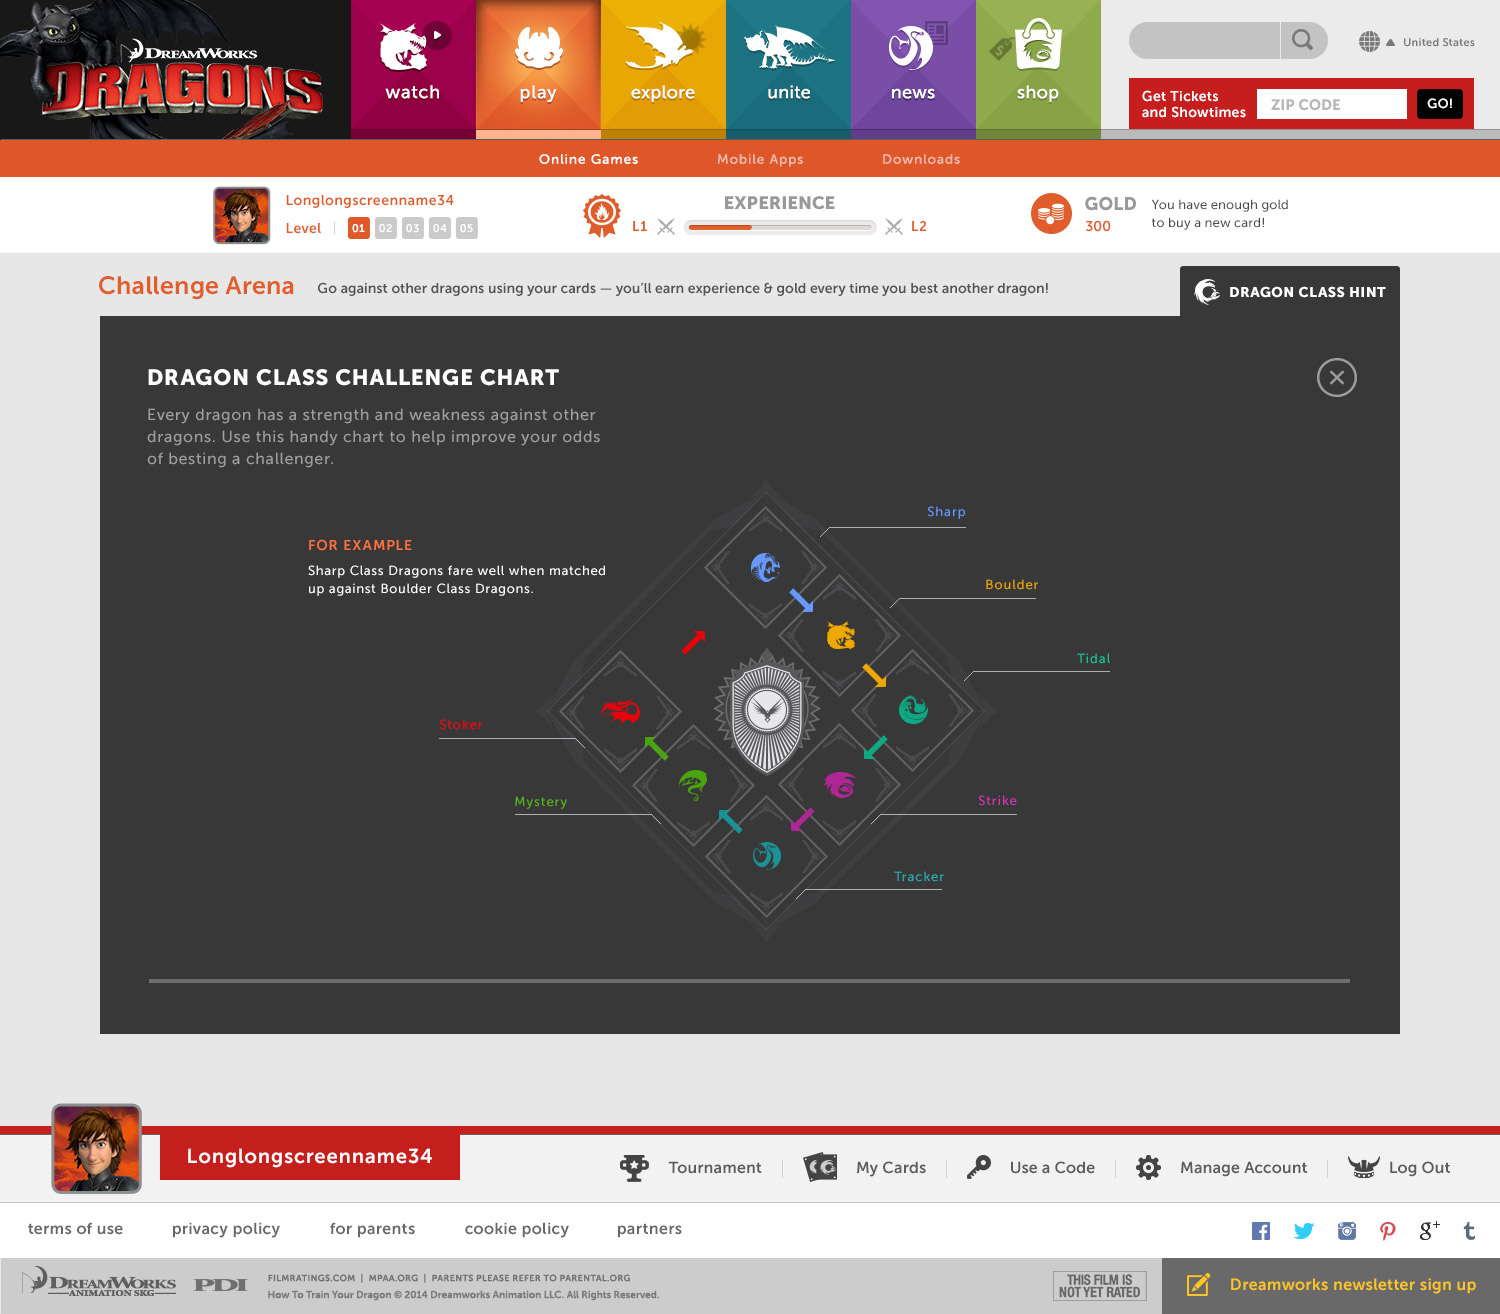
Task: Click the Stoker class label
Action: (x=461, y=725)
